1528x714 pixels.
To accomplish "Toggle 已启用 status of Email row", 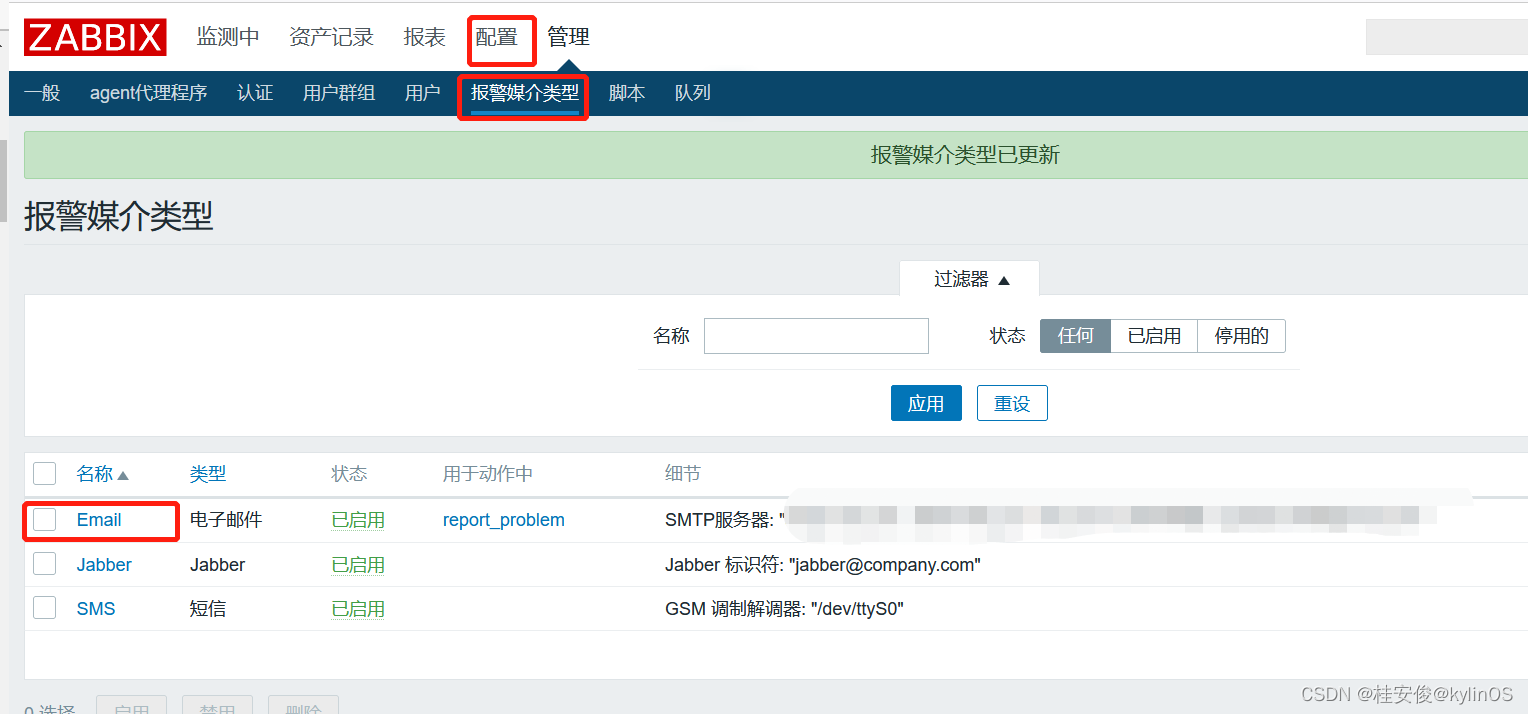I will tap(358, 520).
